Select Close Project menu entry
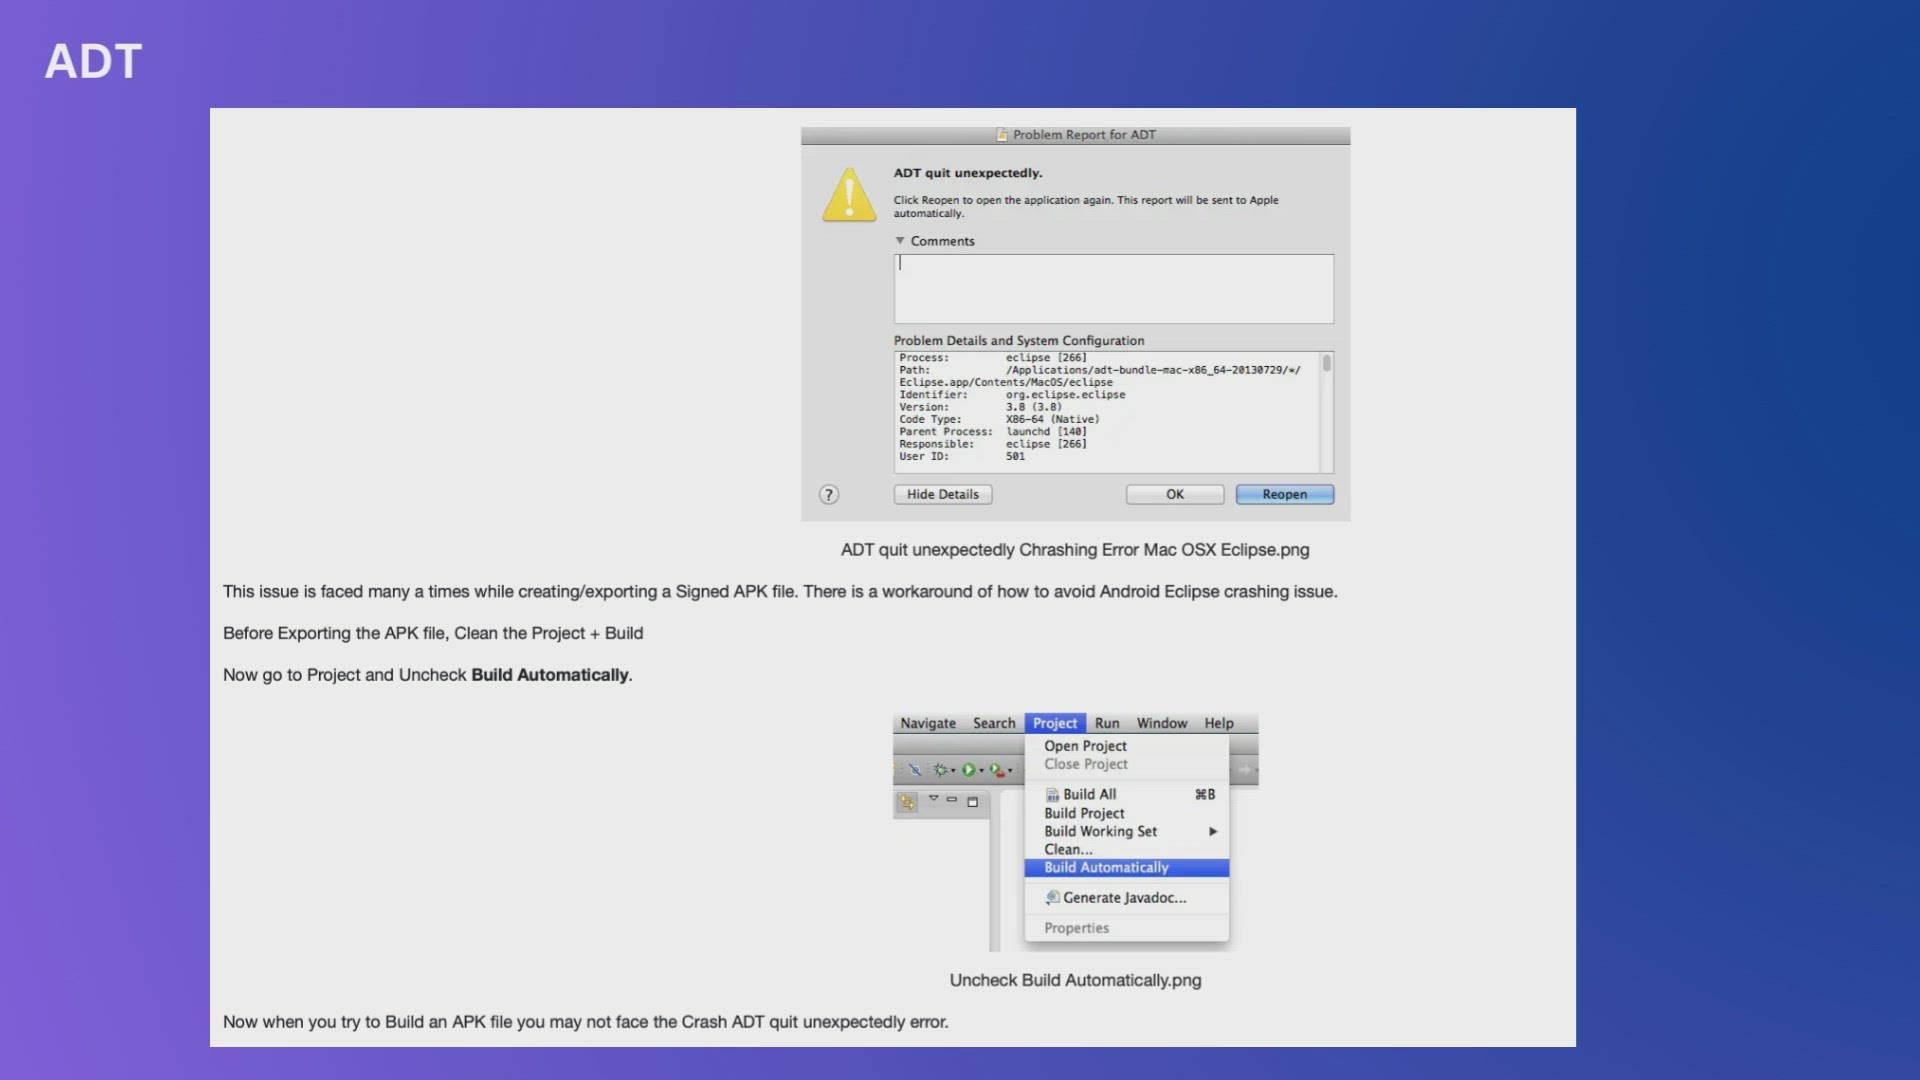 click(x=1127, y=764)
